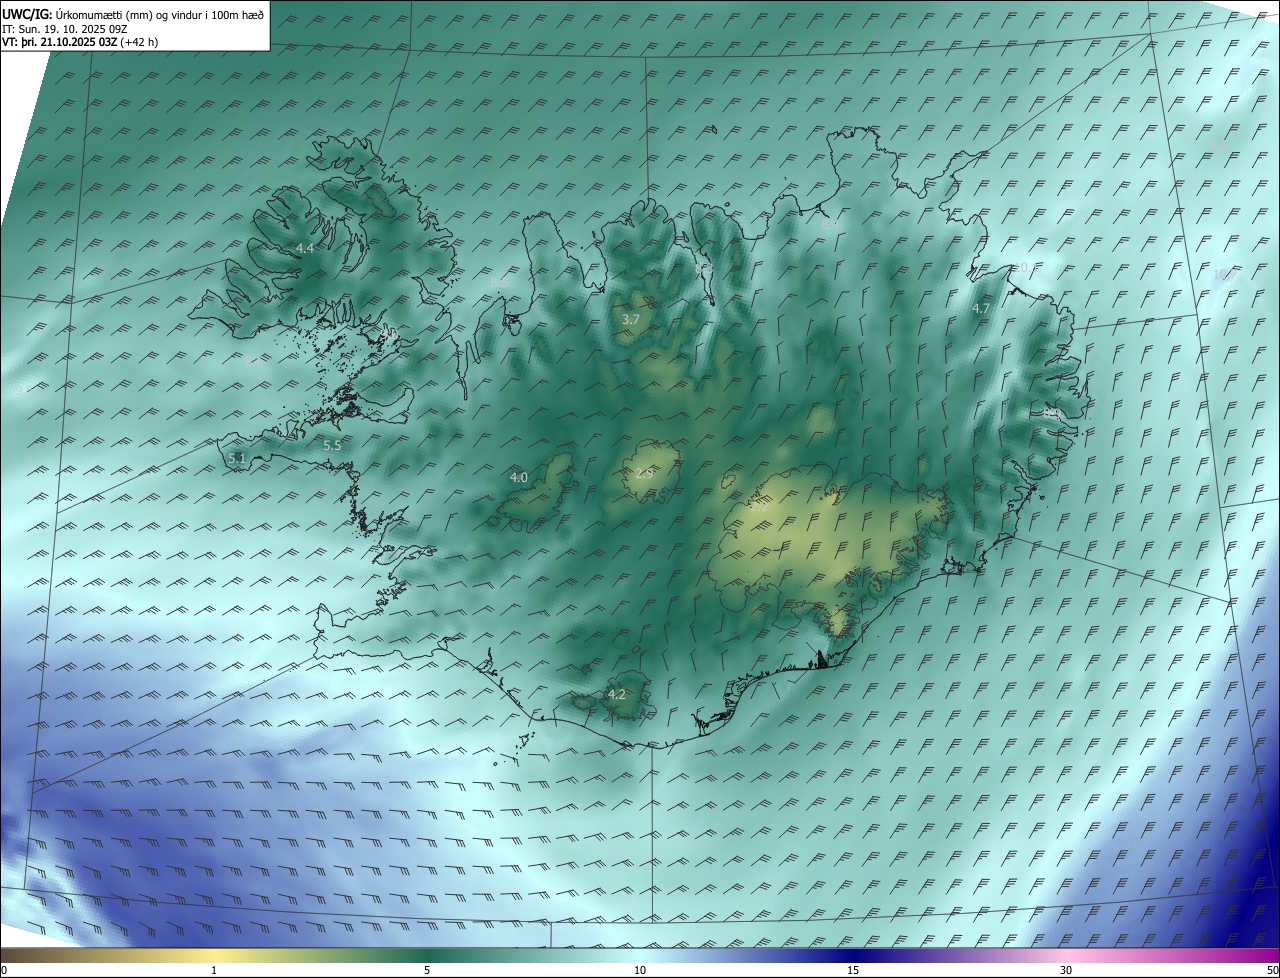Click the 3.7 value on the map

[x=630, y=319]
